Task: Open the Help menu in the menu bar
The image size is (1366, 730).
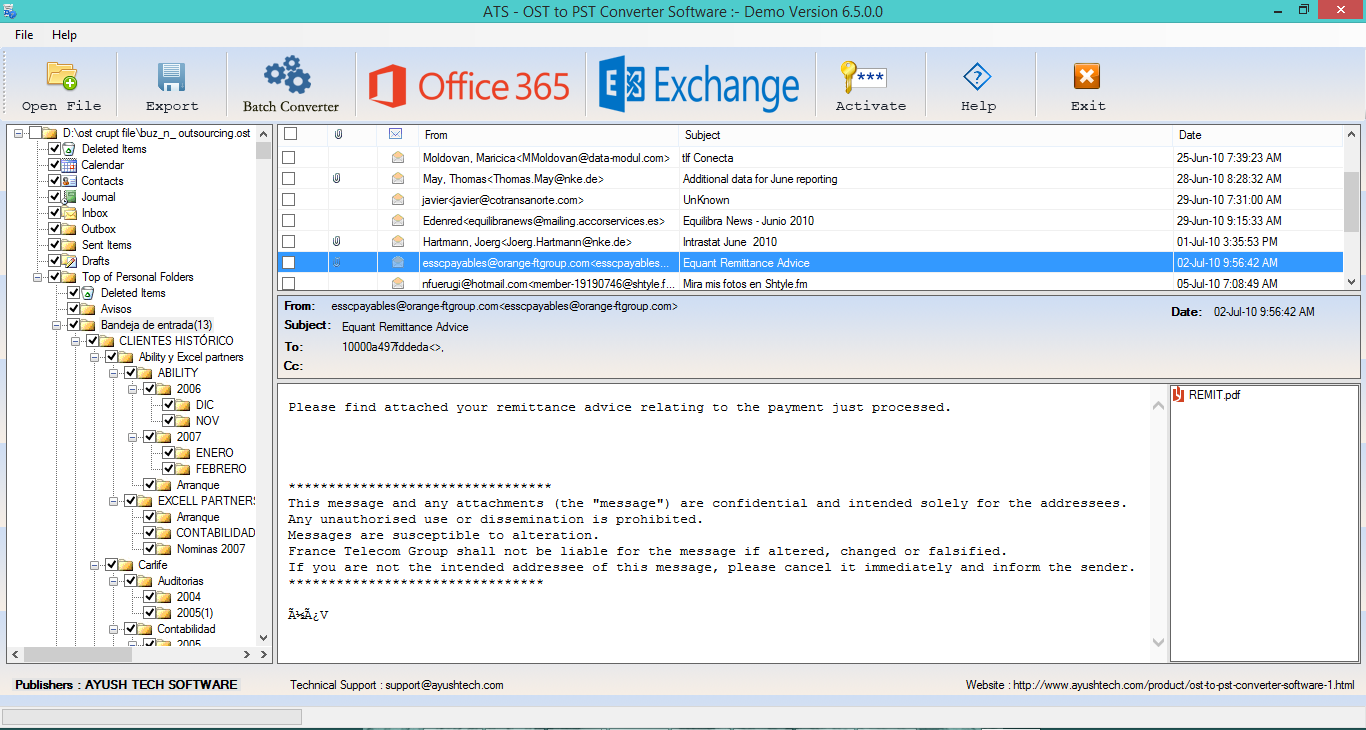Action: (x=64, y=35)
